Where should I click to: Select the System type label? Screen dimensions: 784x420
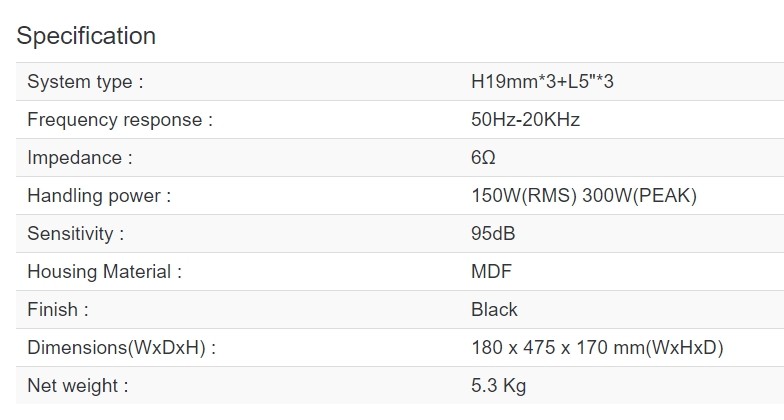pos(85,82)
